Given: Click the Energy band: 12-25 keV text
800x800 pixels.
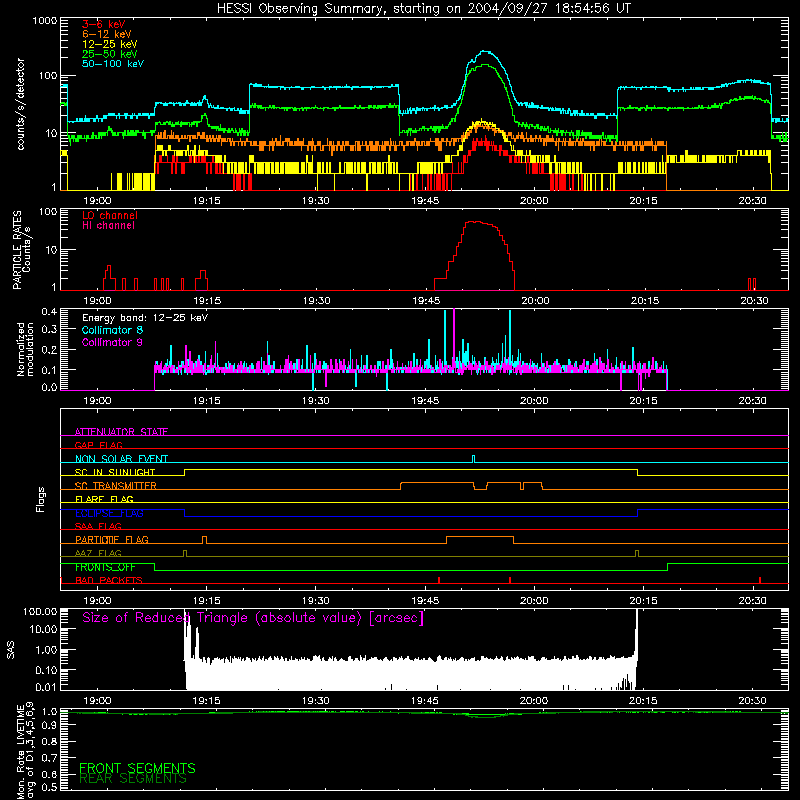Looking at the screenshot, I should click(x=145, y=318).
